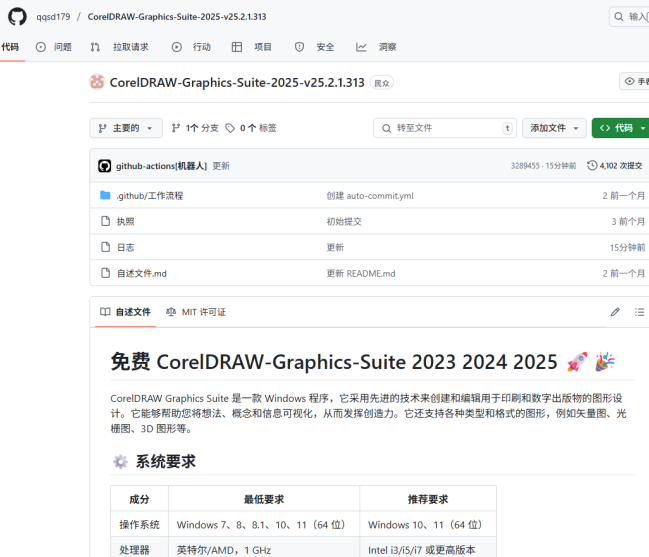Viewport: 649px width, 557px height.
Task: Open the 日志 file
Action: [x=125, y=247]
